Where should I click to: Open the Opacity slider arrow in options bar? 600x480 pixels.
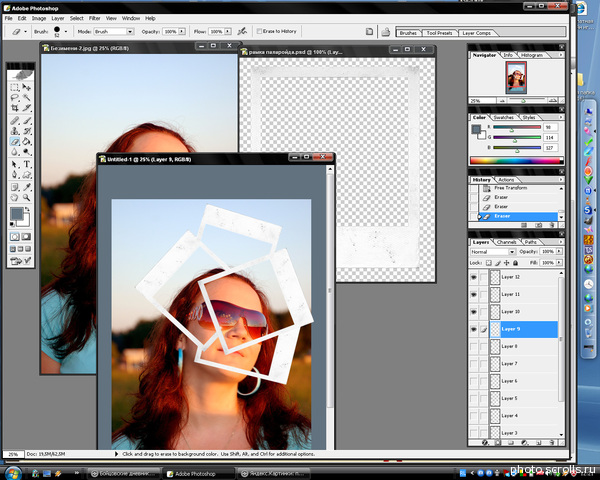click(x=182, y=31)
